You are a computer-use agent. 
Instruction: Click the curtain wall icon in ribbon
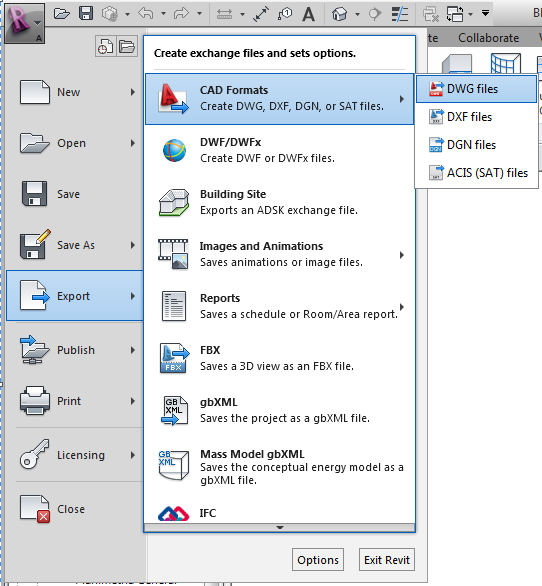pos(505,63)
